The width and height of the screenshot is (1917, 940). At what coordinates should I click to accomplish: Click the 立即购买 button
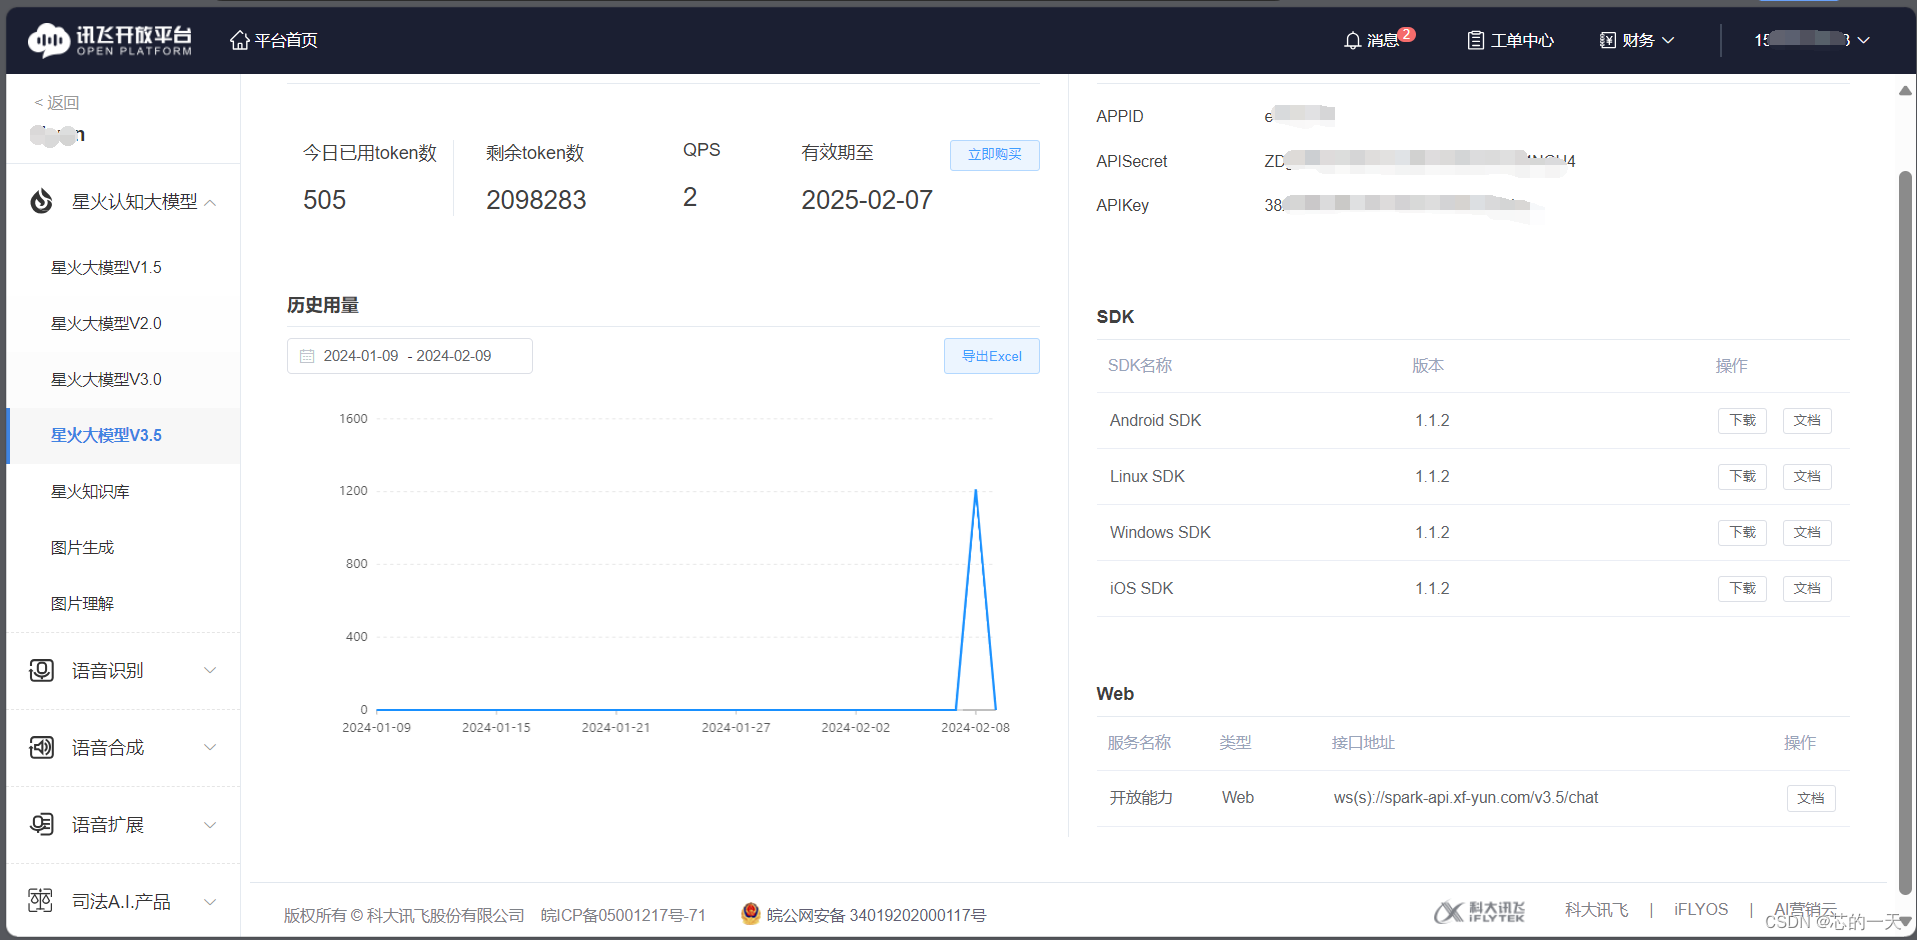click(x=994, y=155)
